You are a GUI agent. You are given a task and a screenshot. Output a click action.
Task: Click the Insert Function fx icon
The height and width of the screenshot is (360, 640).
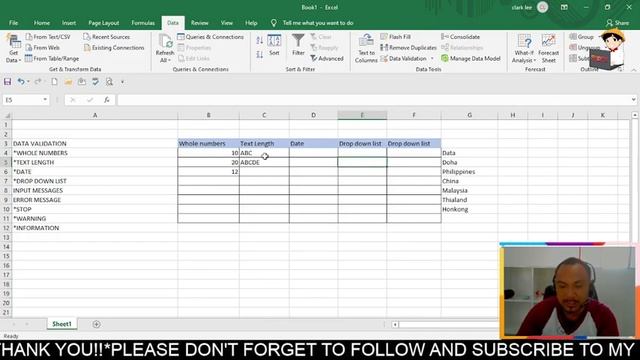coord(107,100)
